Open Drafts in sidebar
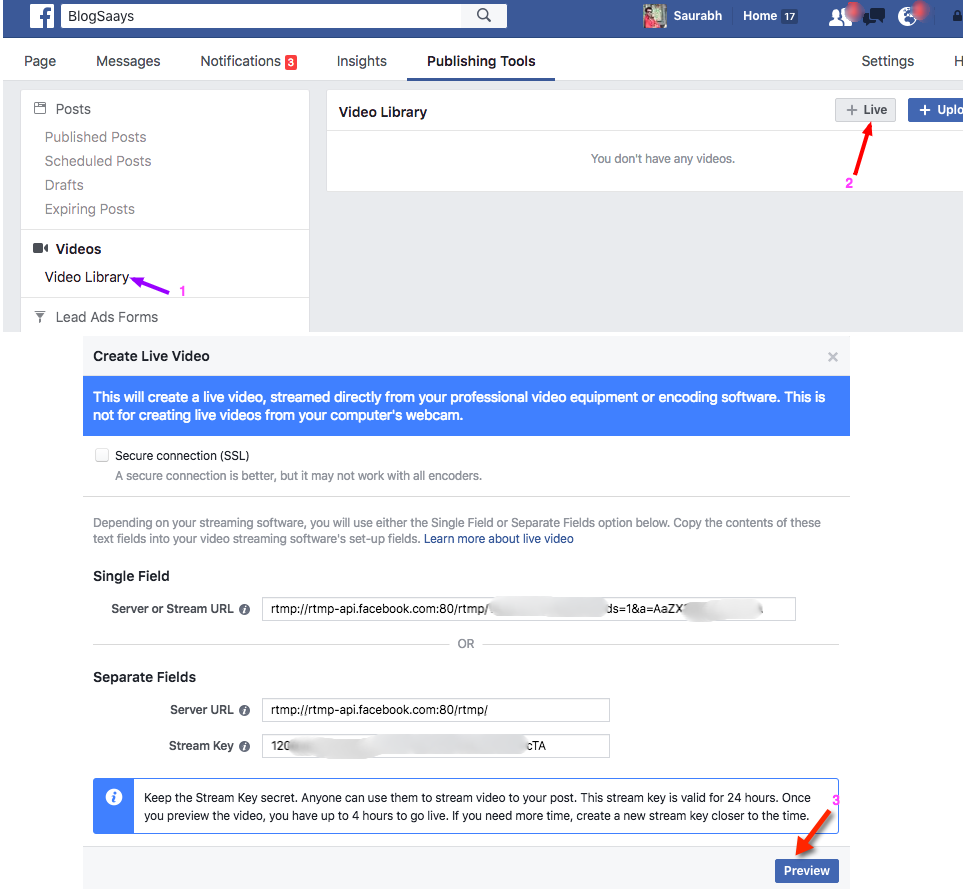 pyautogui.click(x=64, y=185)
